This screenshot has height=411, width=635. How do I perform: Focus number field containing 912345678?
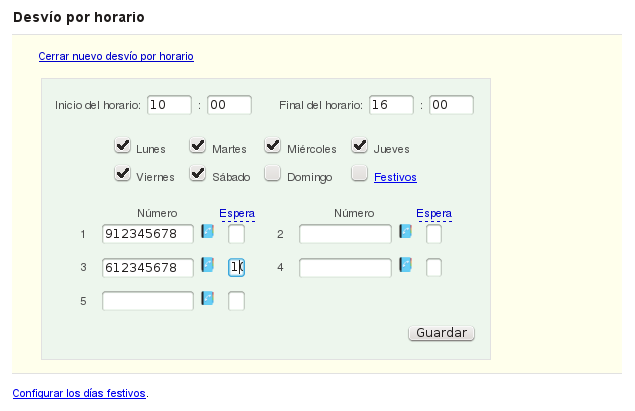[x=148, y=234]
